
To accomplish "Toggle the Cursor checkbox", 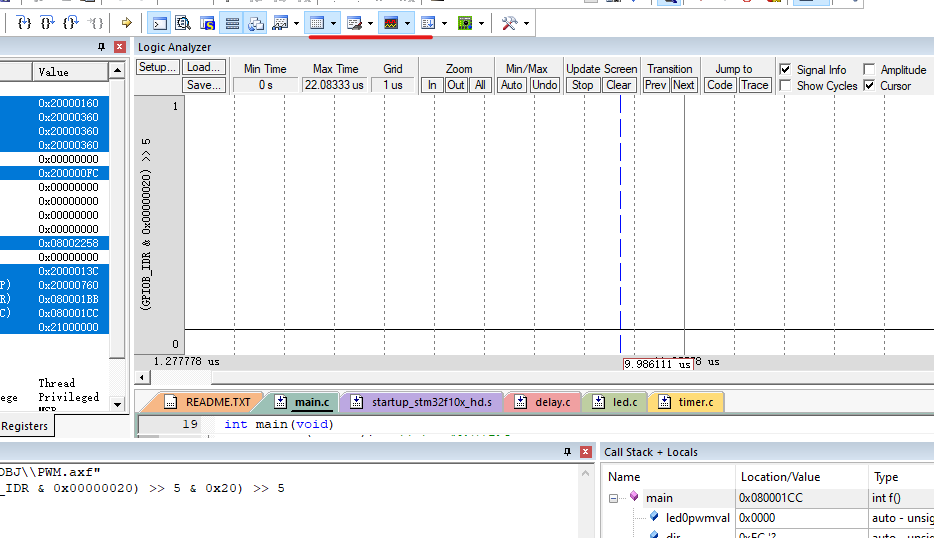I will pyautogui.click(x=869, y=86).
